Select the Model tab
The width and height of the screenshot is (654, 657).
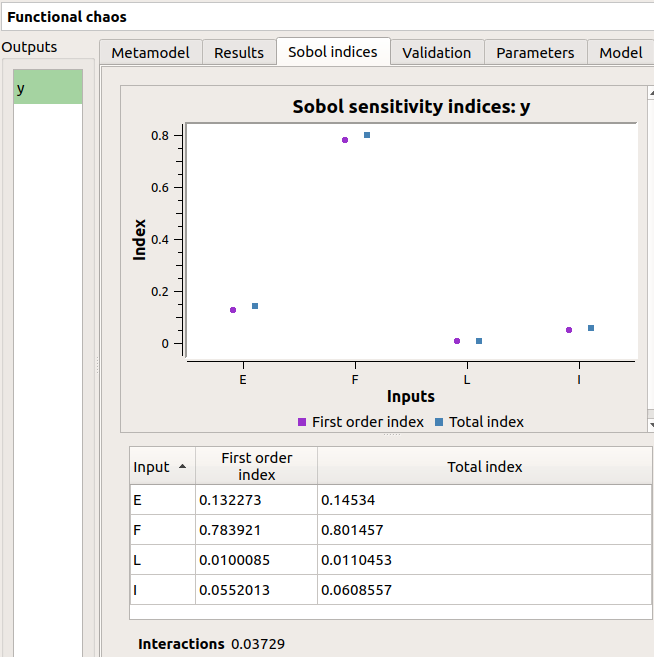tap(620, 53)
